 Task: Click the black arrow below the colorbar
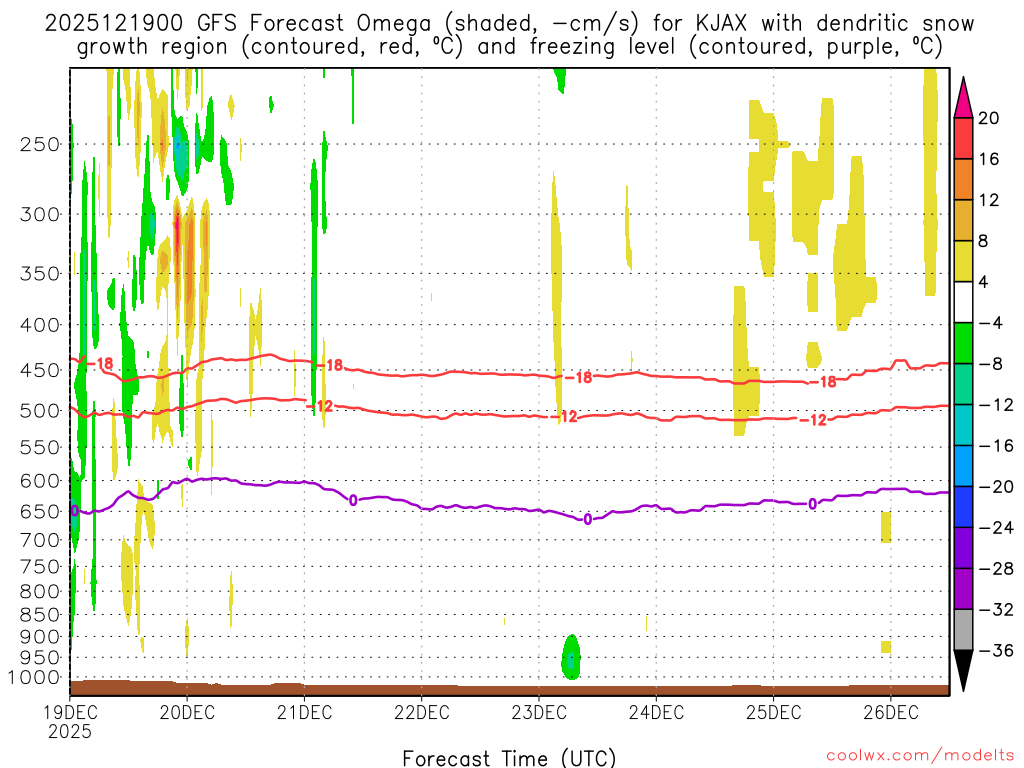pyautogui.click(x=963, y=670)
